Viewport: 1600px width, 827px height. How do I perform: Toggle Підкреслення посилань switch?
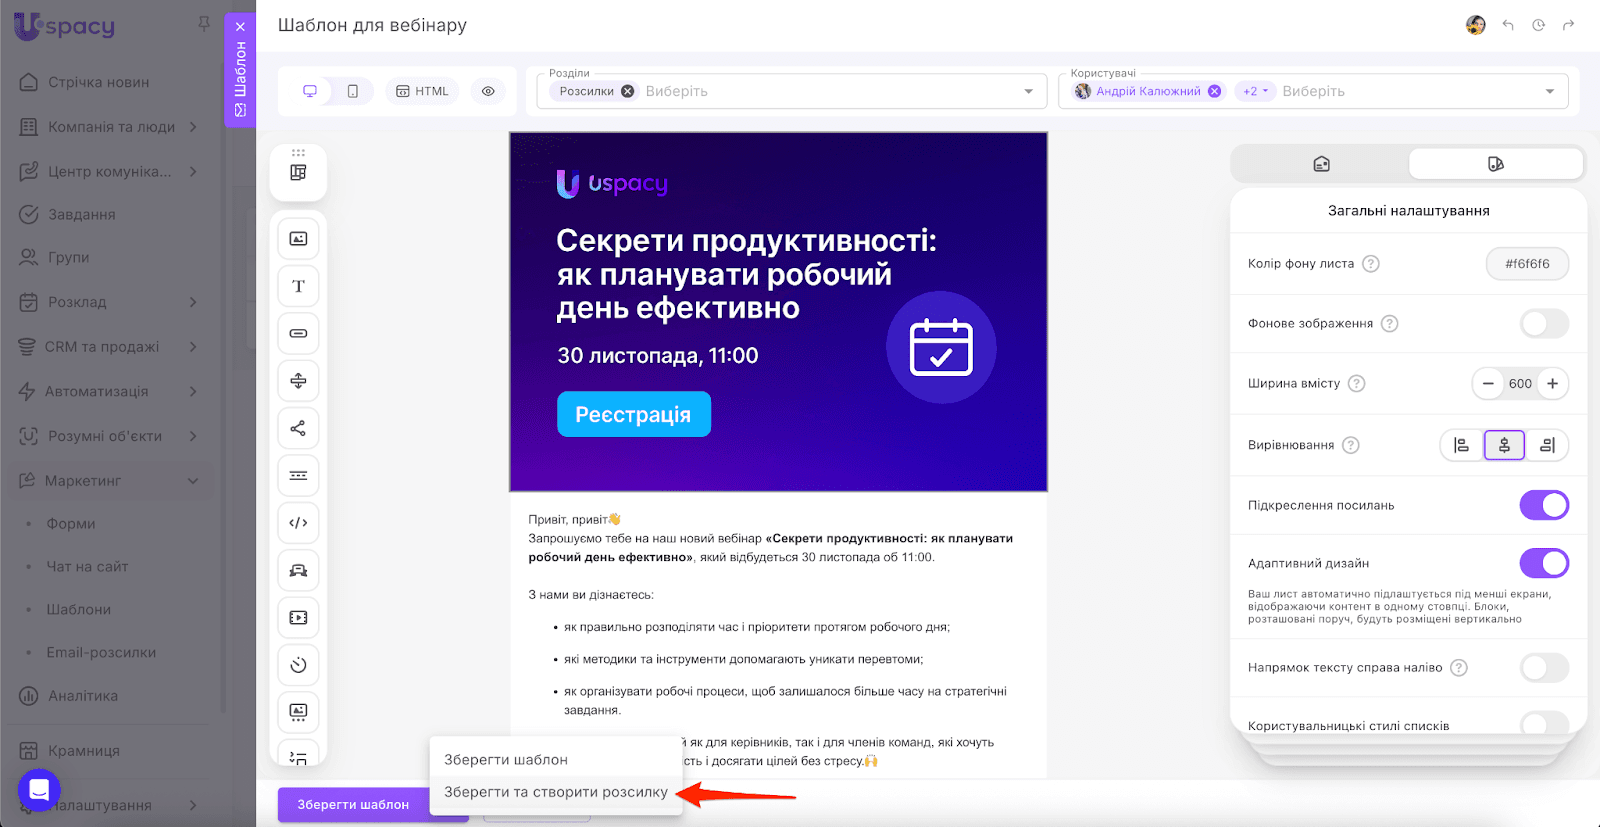[1544, 505]
